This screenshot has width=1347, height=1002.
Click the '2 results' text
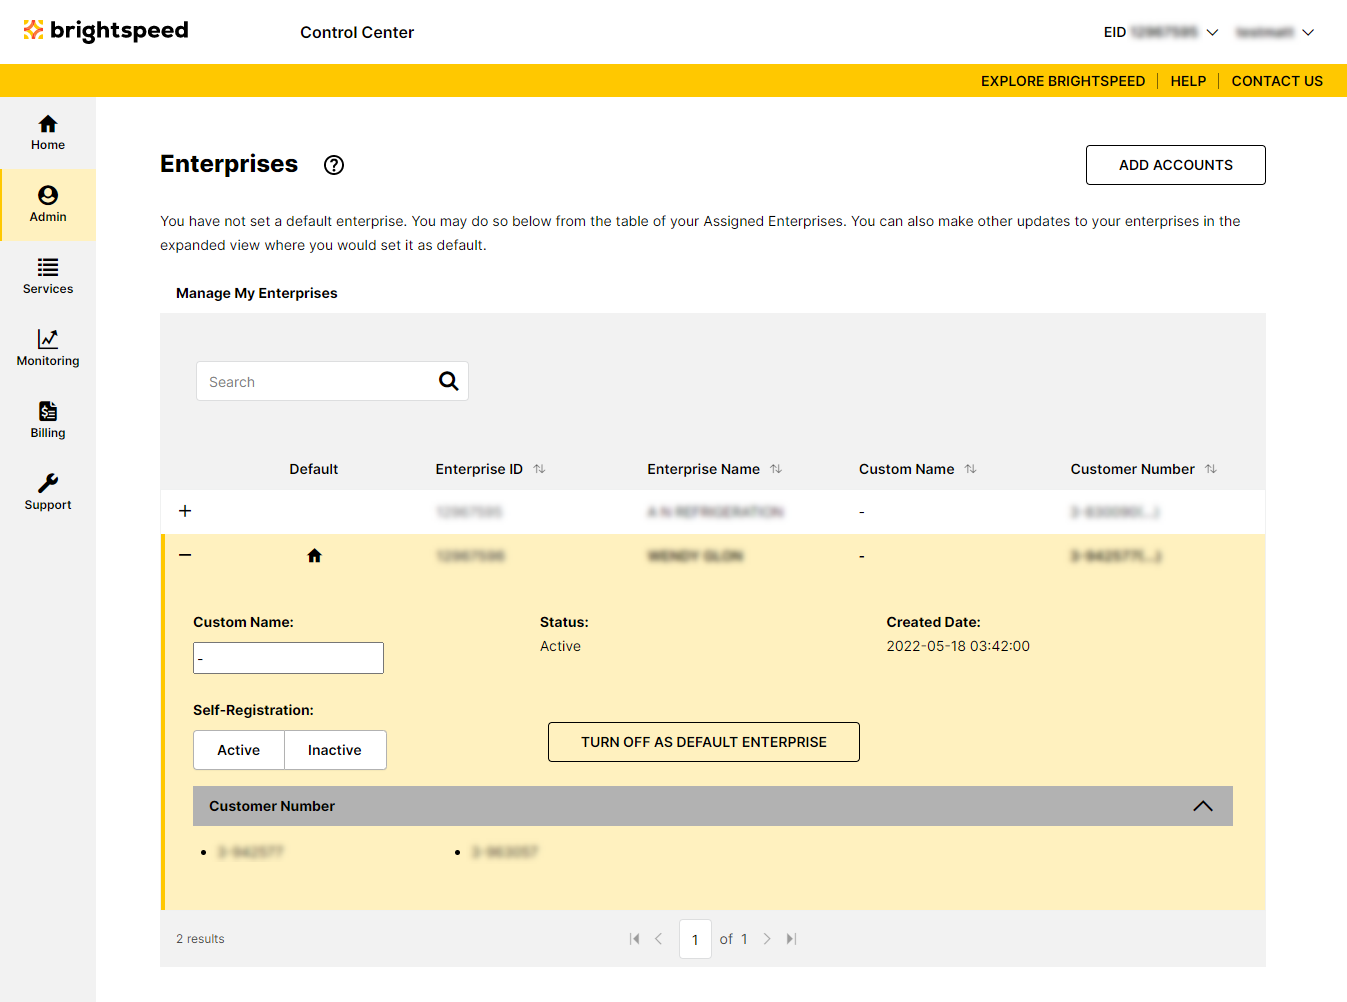(x=200, y=939)
